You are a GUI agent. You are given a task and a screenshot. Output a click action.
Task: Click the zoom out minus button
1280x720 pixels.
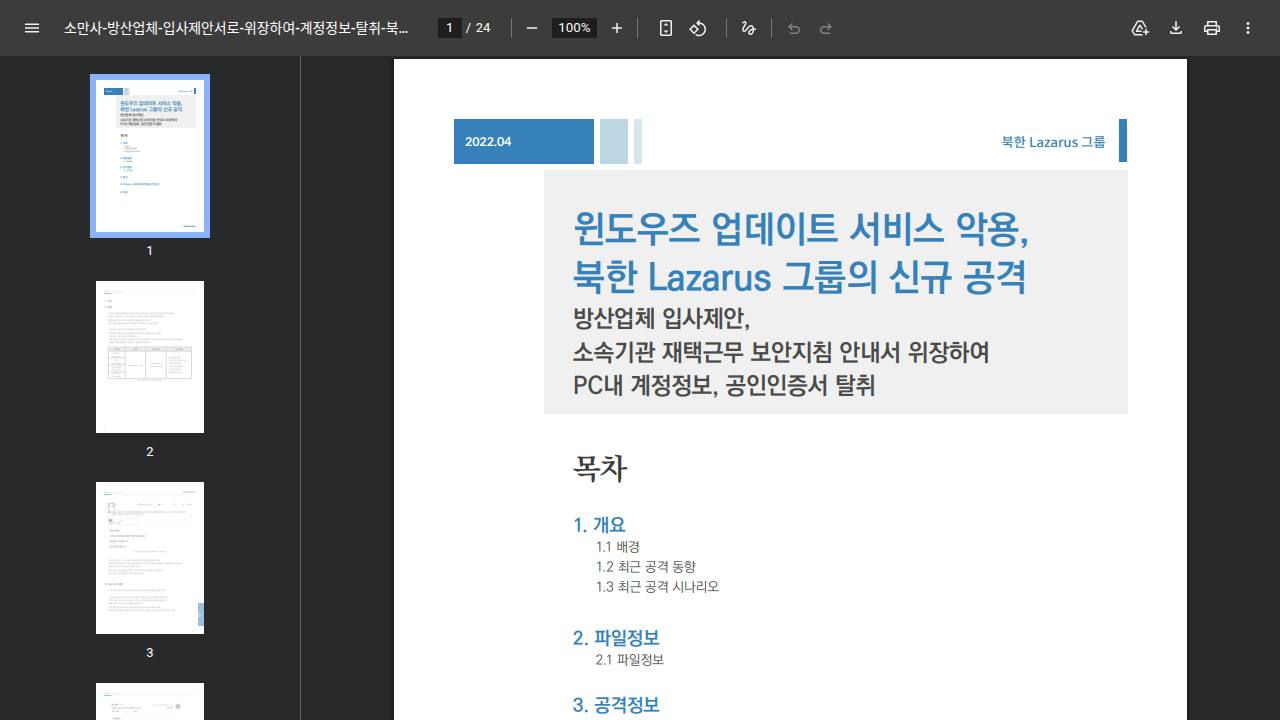point(532,28)
